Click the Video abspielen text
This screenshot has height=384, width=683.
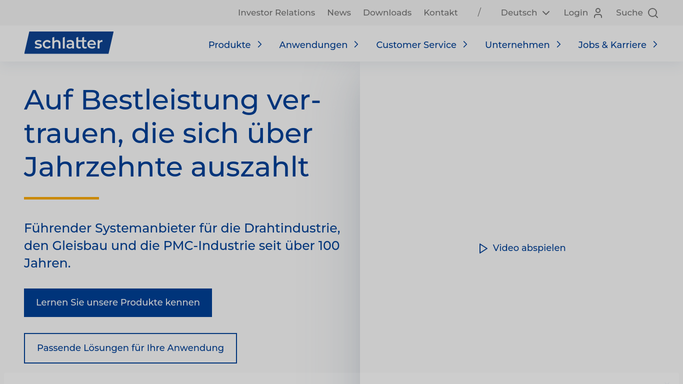coord(529,248)
